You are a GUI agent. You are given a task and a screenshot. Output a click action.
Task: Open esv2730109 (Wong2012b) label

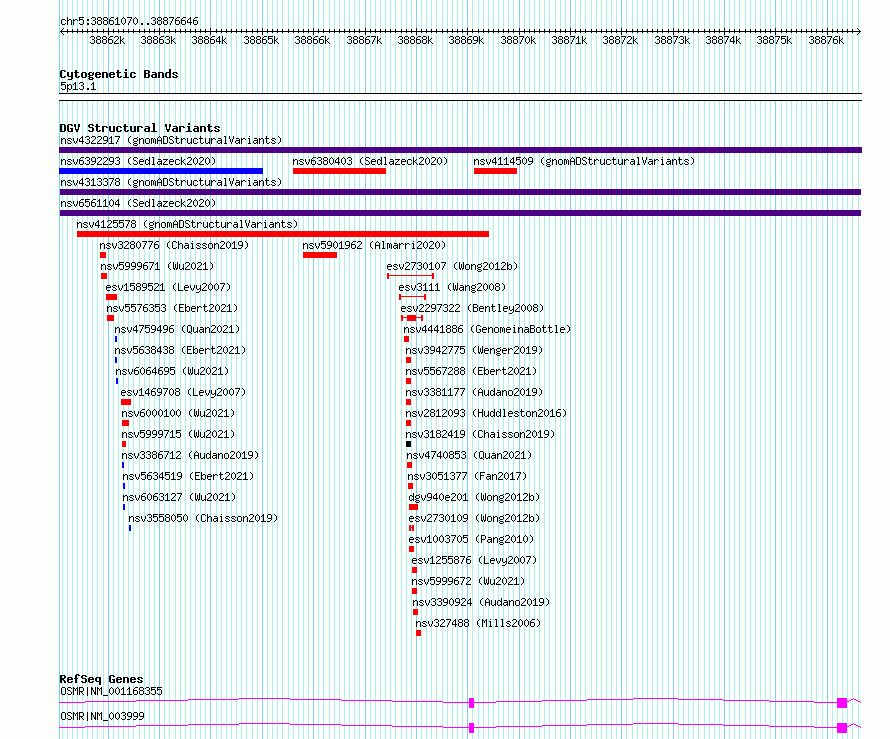474,518
